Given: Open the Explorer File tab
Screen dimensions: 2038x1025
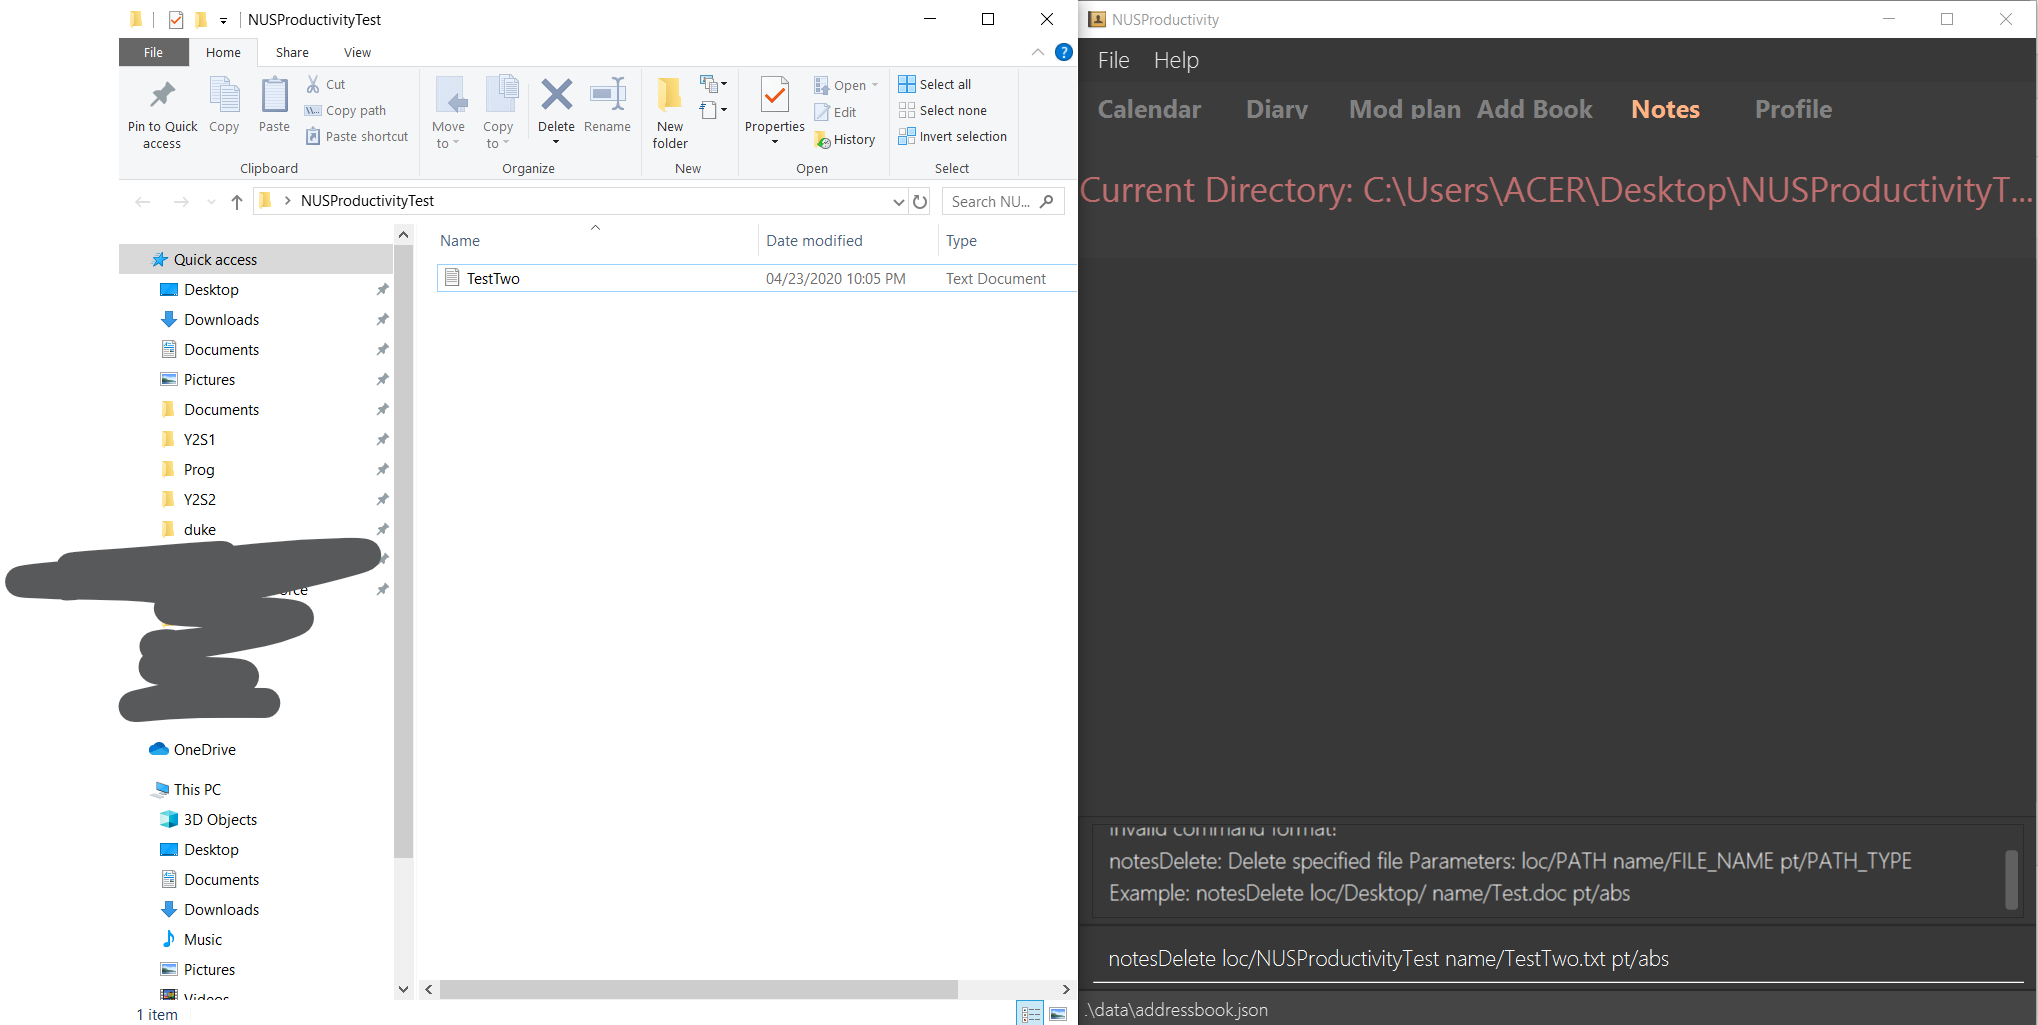Looking at the screenshot, I should tap(153, 52).
